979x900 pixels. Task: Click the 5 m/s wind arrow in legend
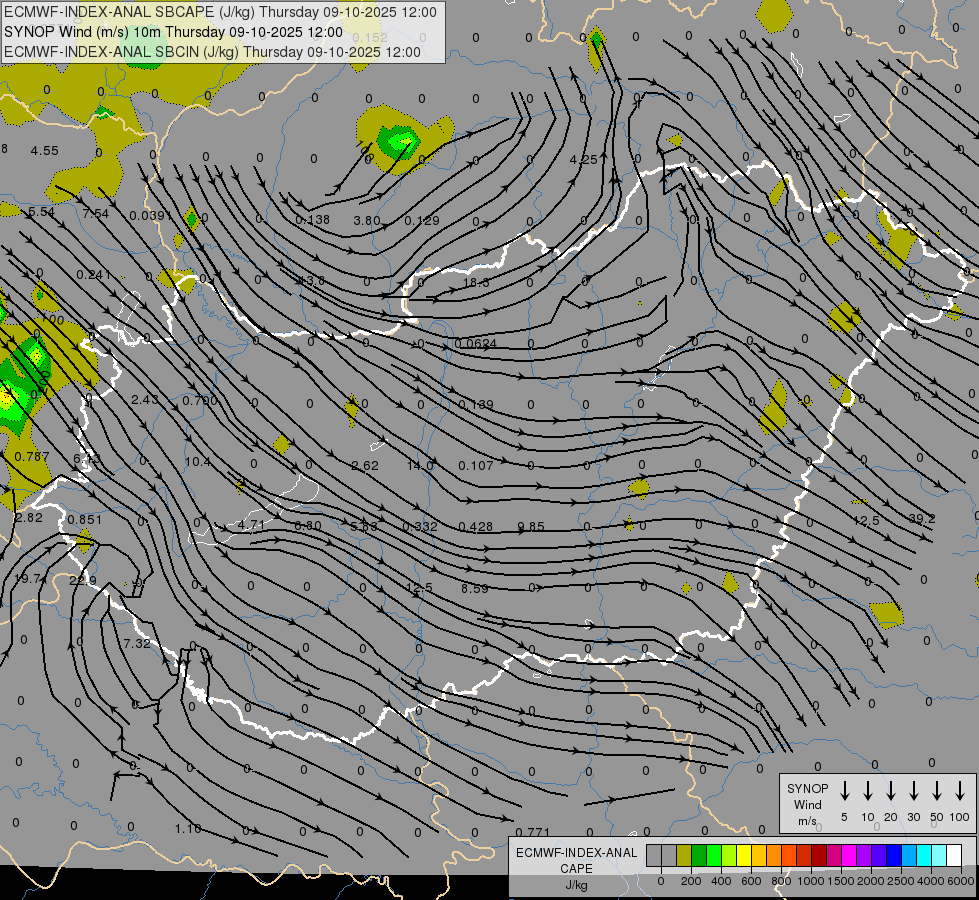tap(844, 791)
